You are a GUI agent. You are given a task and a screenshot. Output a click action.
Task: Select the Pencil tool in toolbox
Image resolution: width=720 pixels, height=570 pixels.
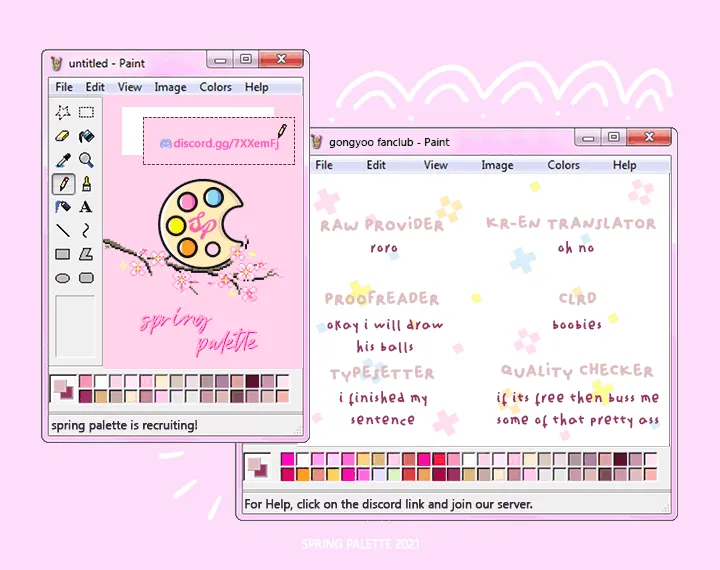click(63, 184)
